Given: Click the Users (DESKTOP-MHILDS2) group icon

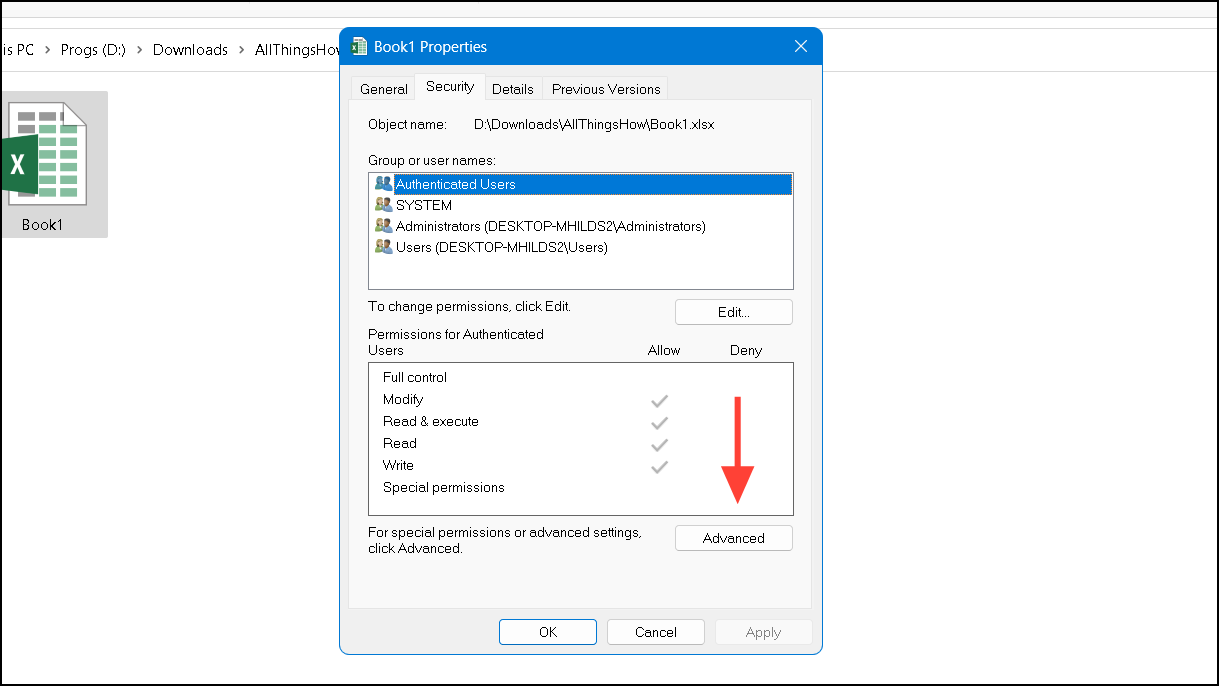Looking at the screenshot, I should [383, 246].
